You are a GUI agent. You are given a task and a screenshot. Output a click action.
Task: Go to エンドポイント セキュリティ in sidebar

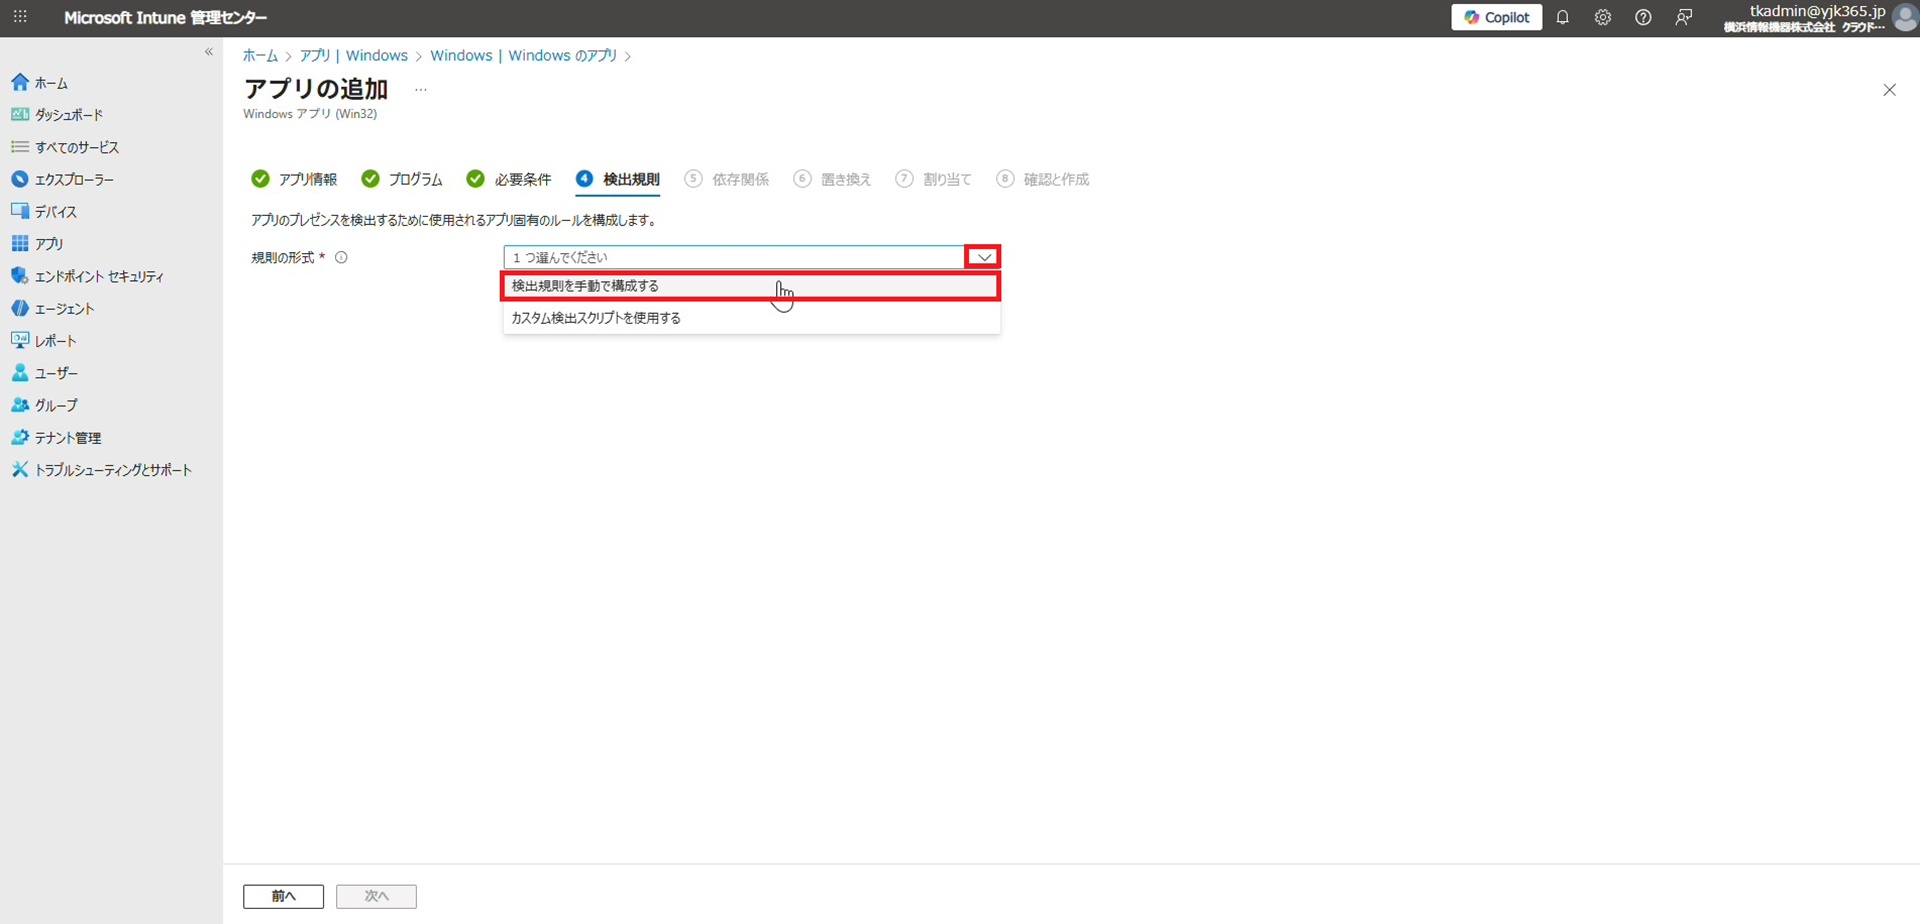pyautogui.click(x=98, y=277)
